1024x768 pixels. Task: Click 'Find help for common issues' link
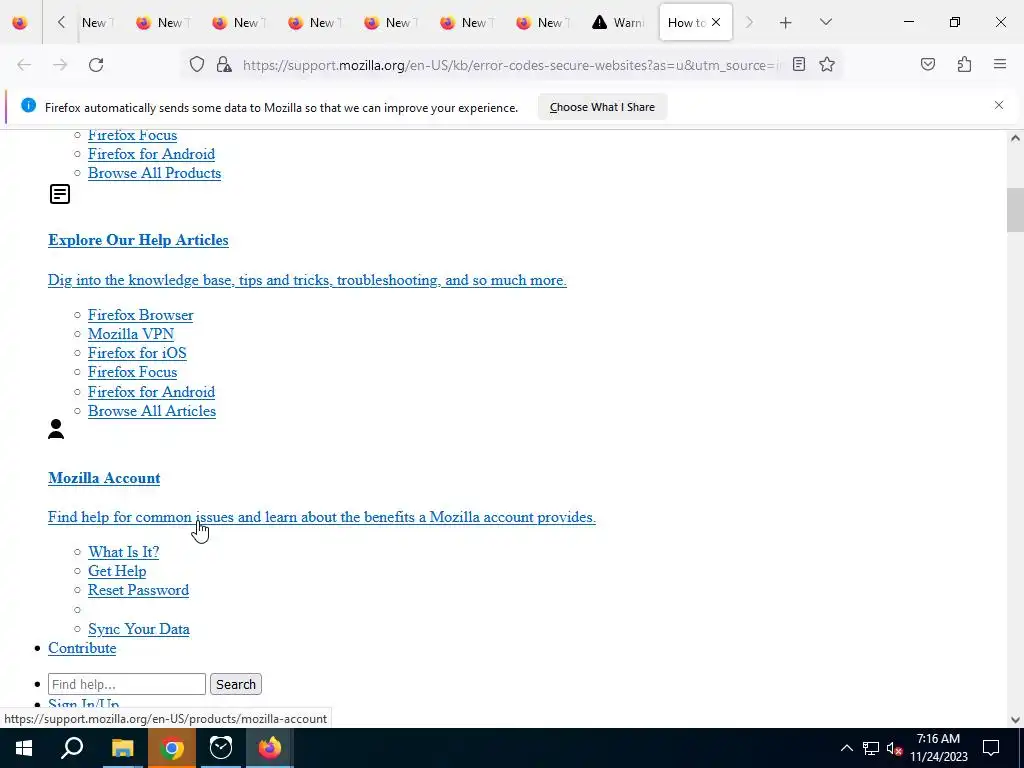click(x=322, y=517)
